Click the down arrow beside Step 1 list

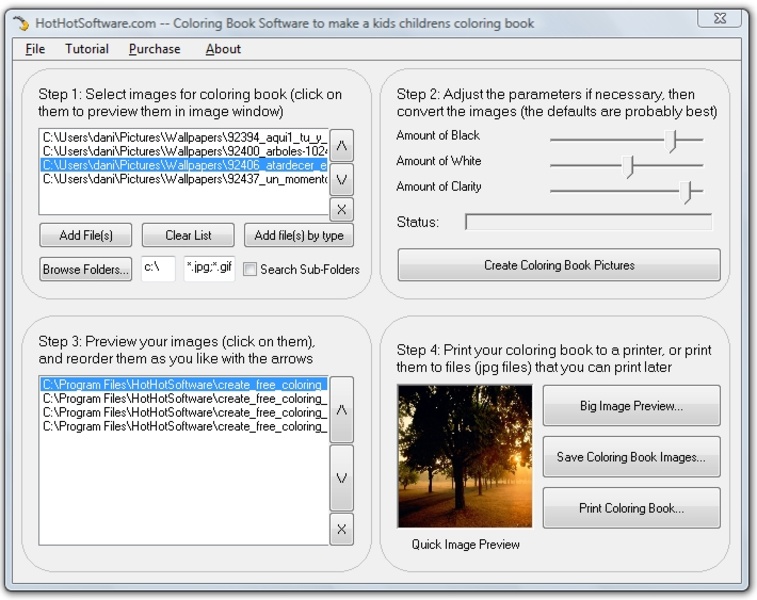[342, 179]
